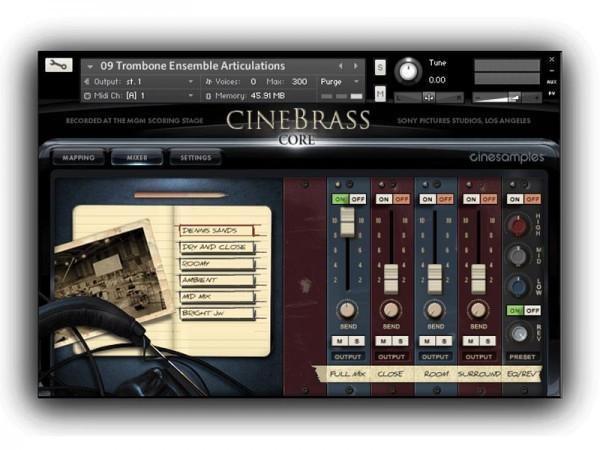Mute the Close channel

(x=383, y=341)
